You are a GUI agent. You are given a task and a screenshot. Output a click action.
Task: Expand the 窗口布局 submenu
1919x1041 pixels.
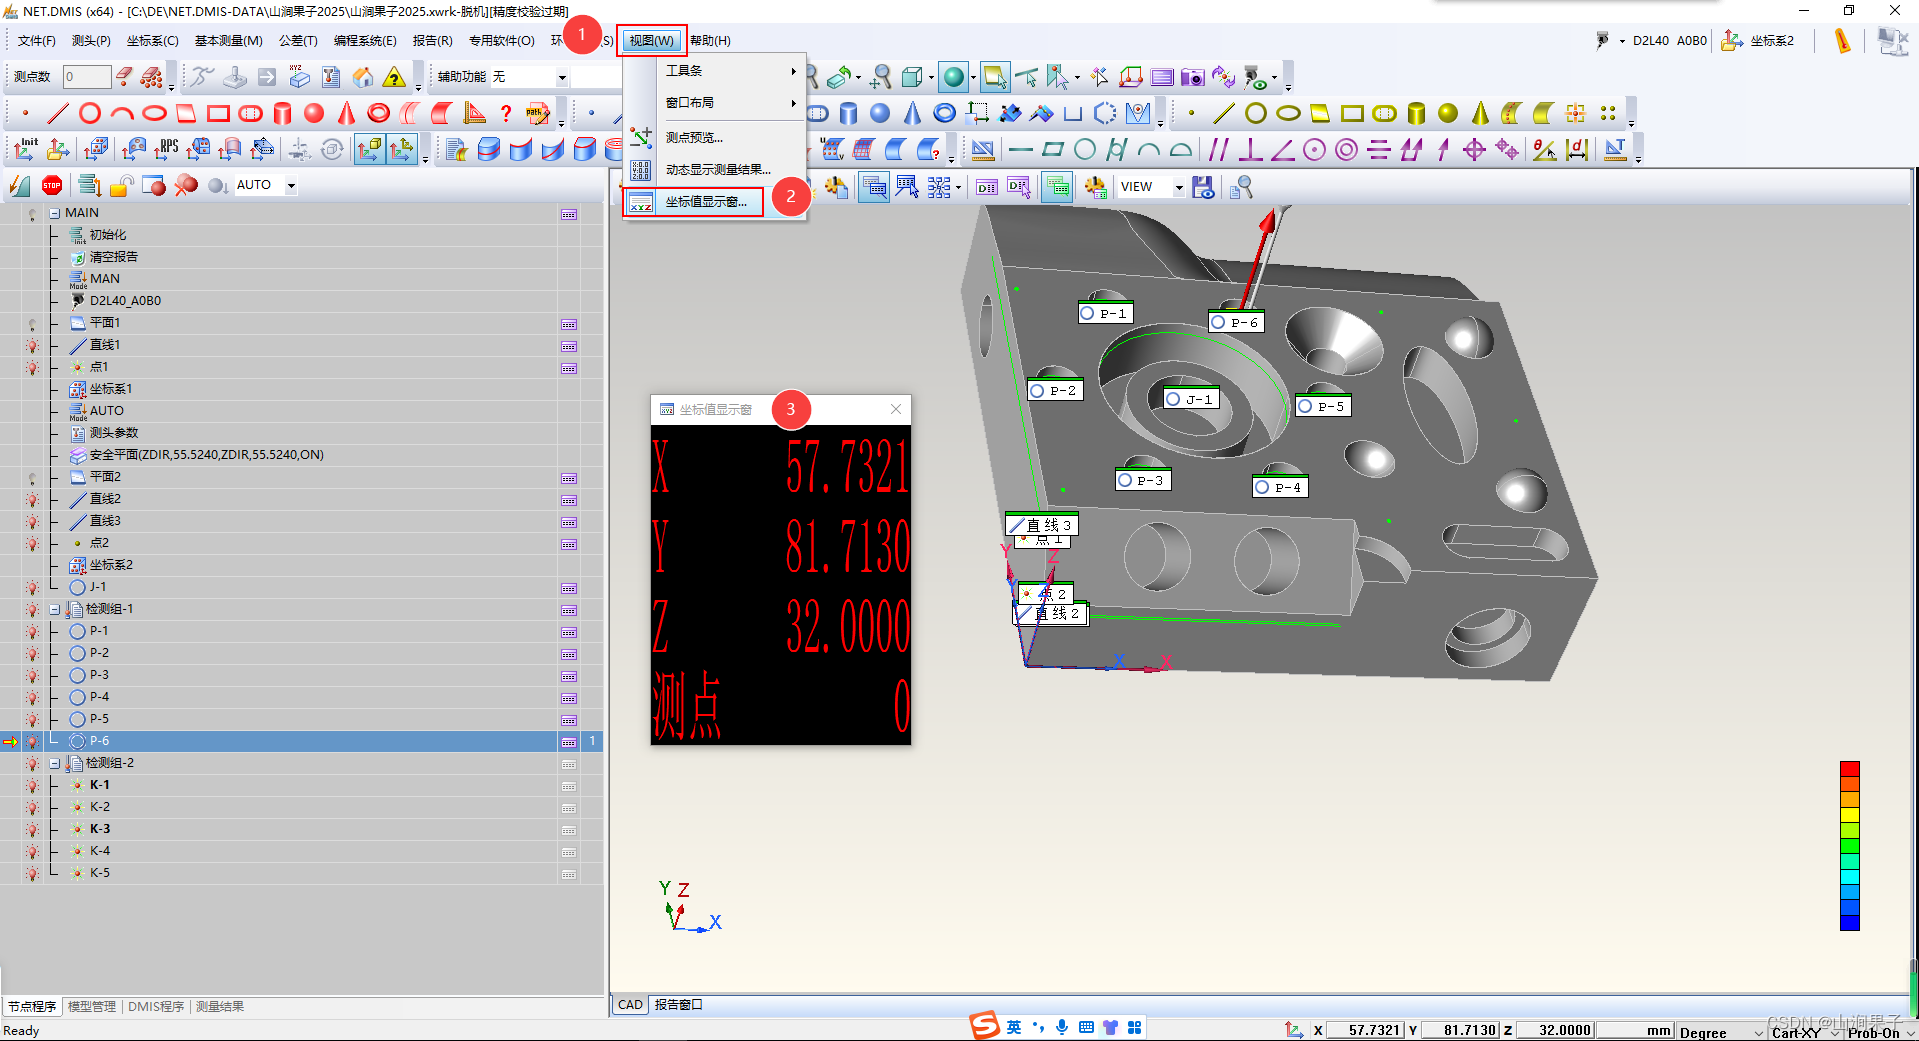click(x=715, y=103)
